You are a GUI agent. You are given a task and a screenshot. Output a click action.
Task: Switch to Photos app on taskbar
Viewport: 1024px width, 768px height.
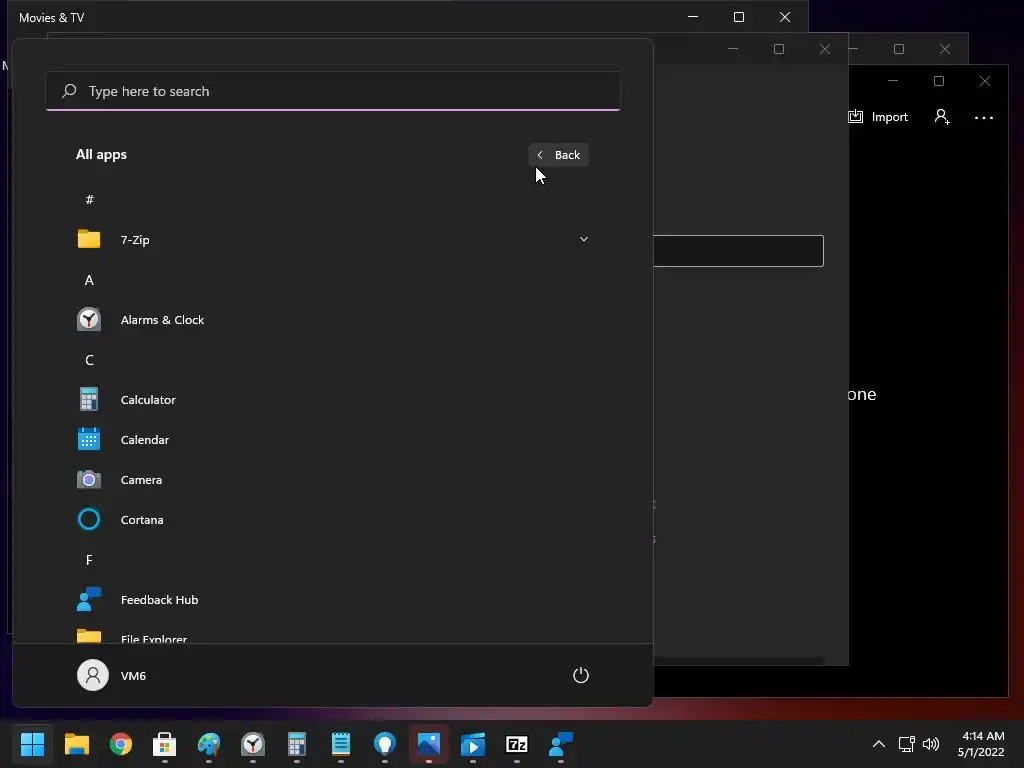tap(429, 744)
